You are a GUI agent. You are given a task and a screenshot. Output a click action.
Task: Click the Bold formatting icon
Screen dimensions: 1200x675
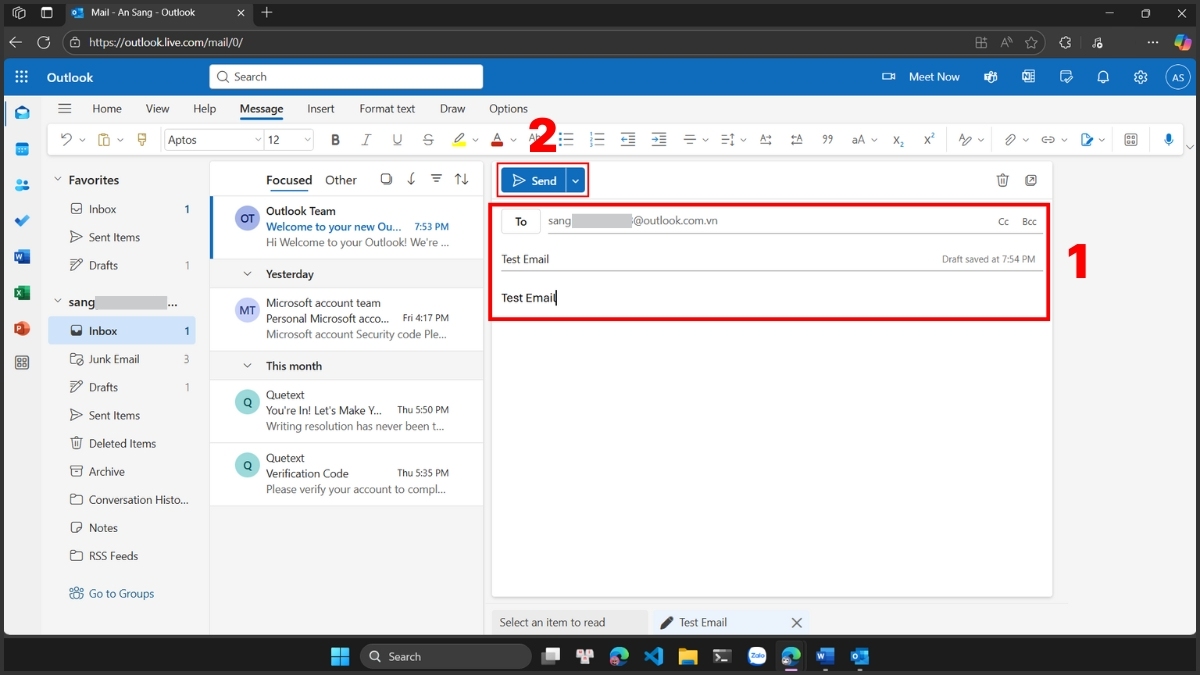(335, 140)
